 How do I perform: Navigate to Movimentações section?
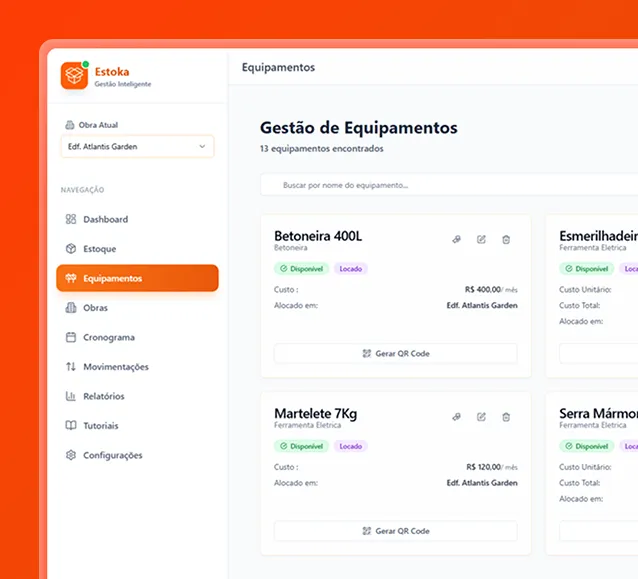(x=115, y=367)
